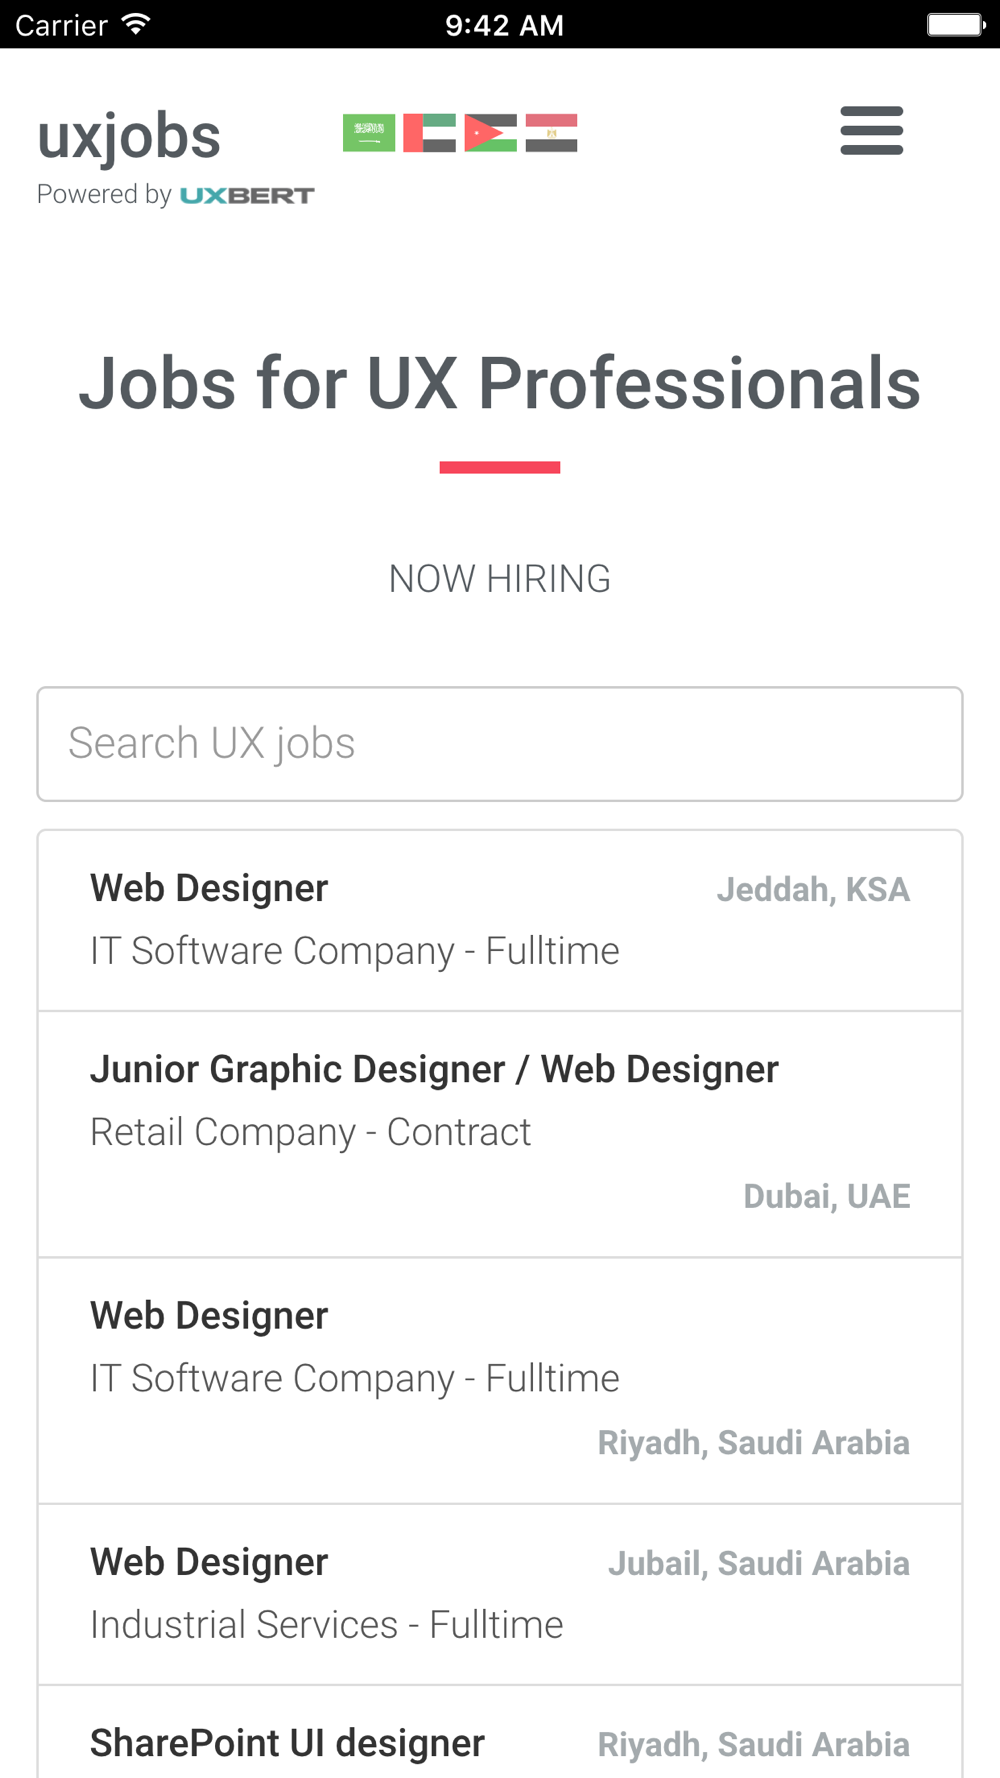This screenshot has height=1778, width=1000.
Task: Open the UXBERT powered-by logo link
Action: (247, 195)
